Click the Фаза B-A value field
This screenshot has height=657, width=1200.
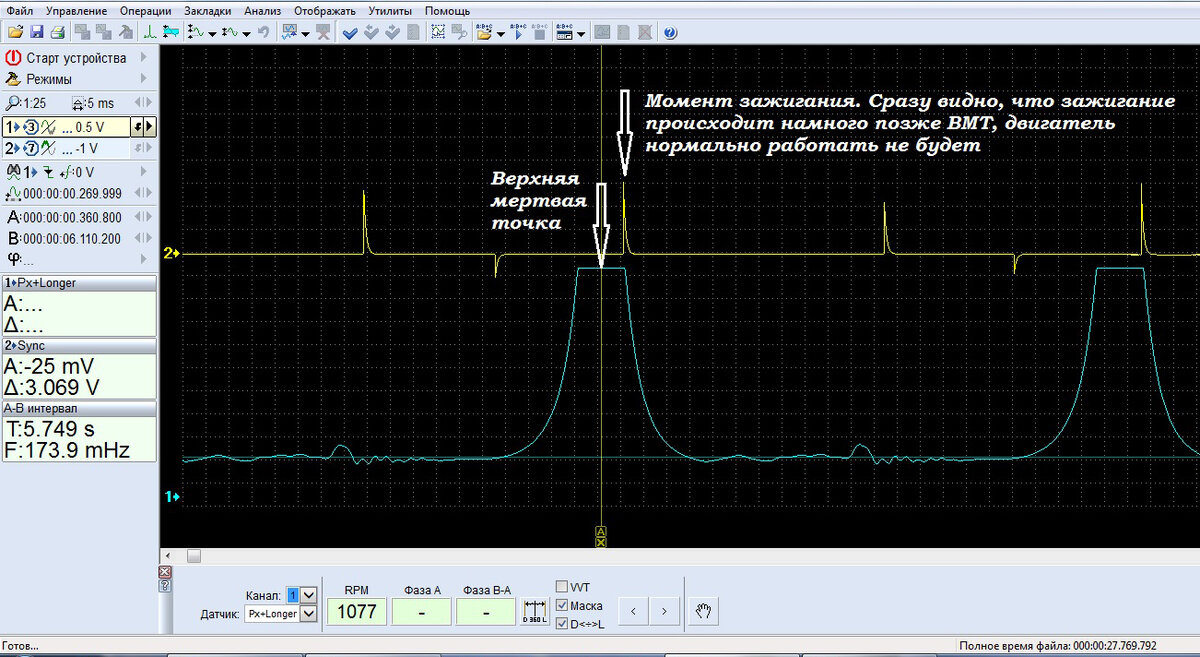click(486, 611)
